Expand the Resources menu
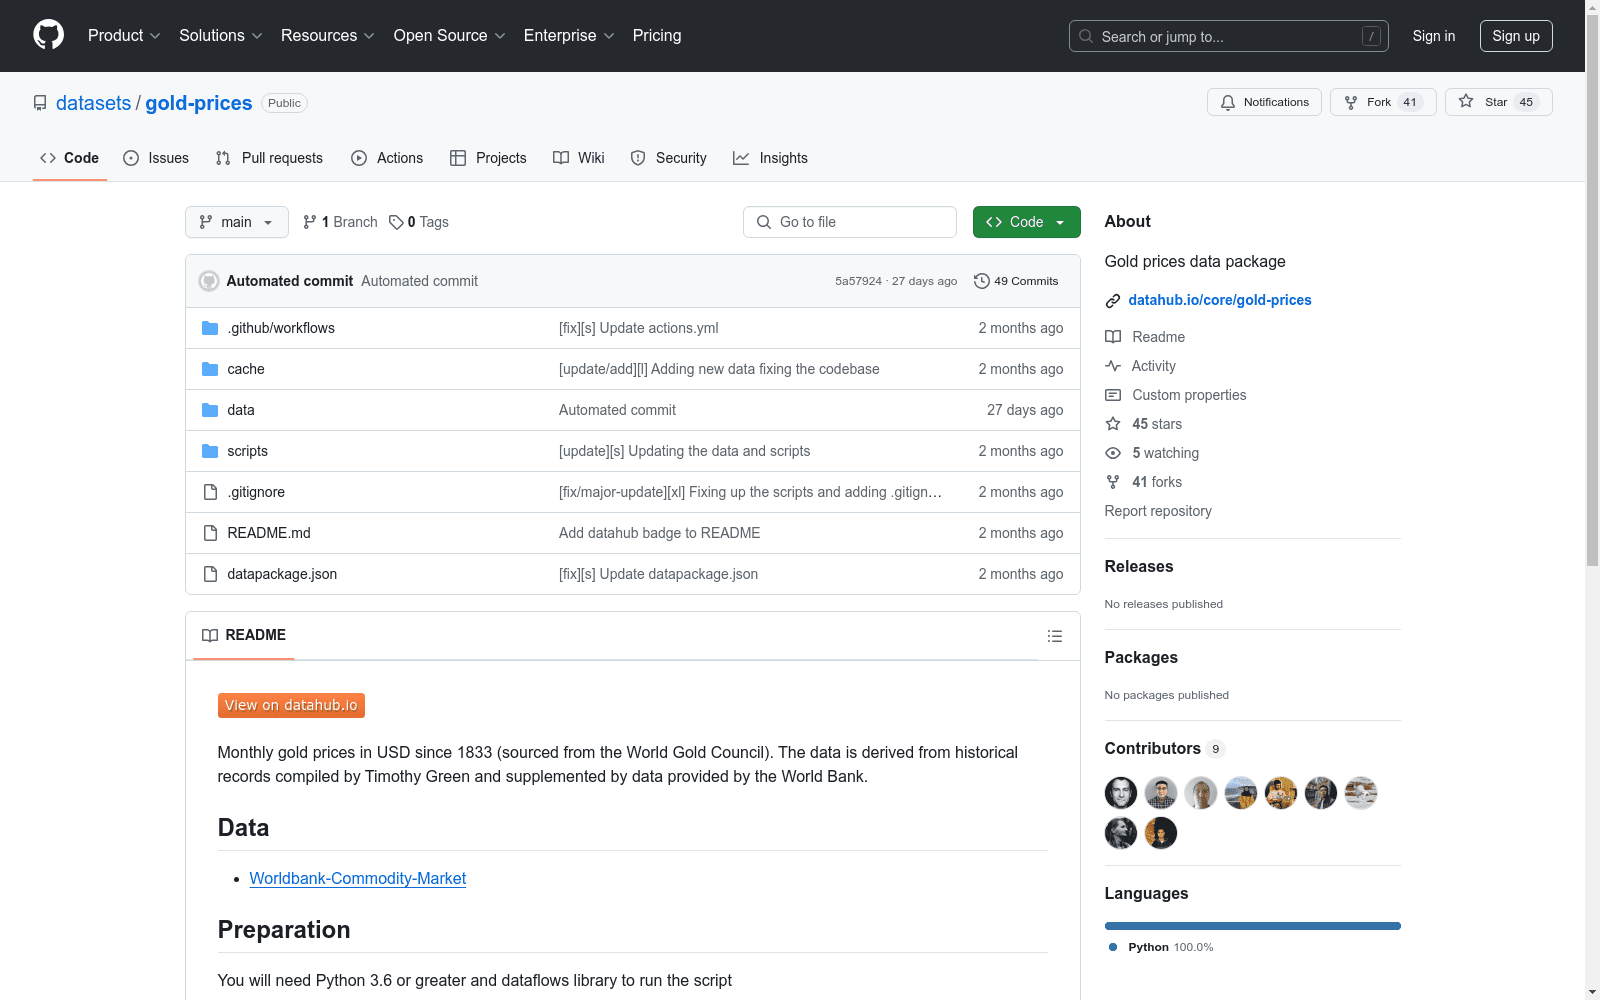This screenshot has height=1000, width=1600. pos(328,35)
